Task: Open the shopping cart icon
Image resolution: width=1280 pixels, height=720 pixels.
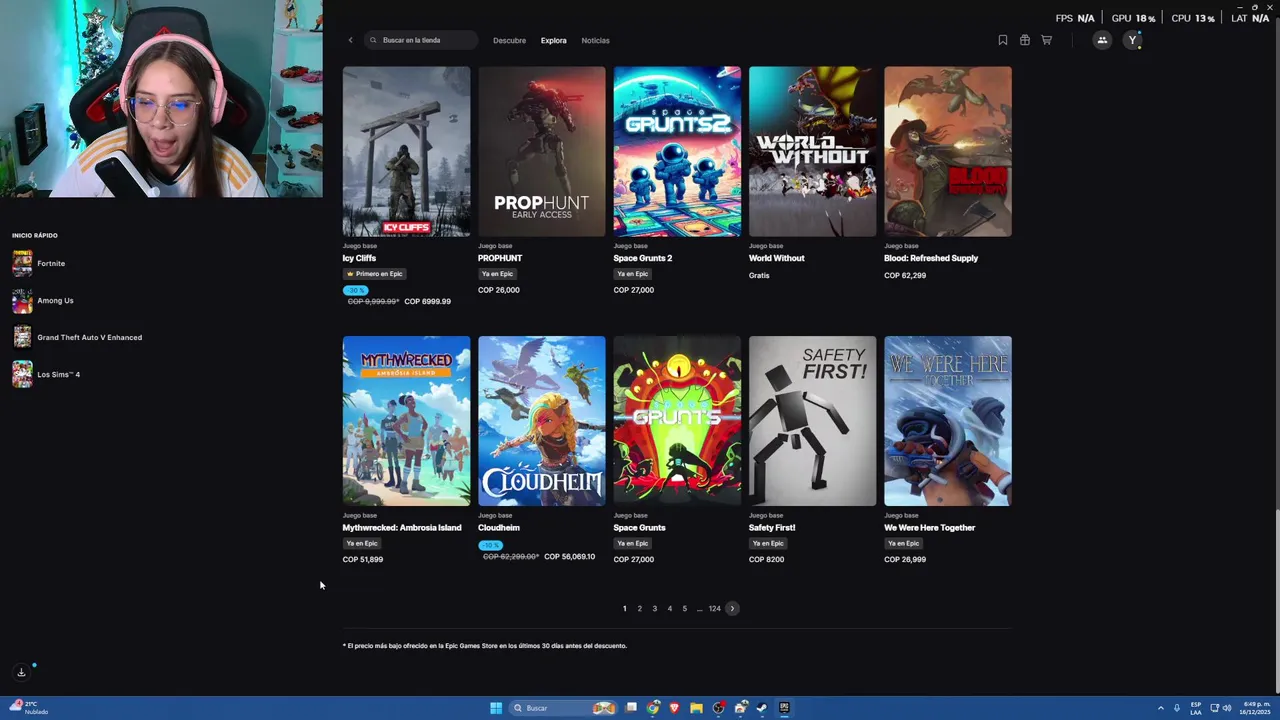Action: point(1047,40)
